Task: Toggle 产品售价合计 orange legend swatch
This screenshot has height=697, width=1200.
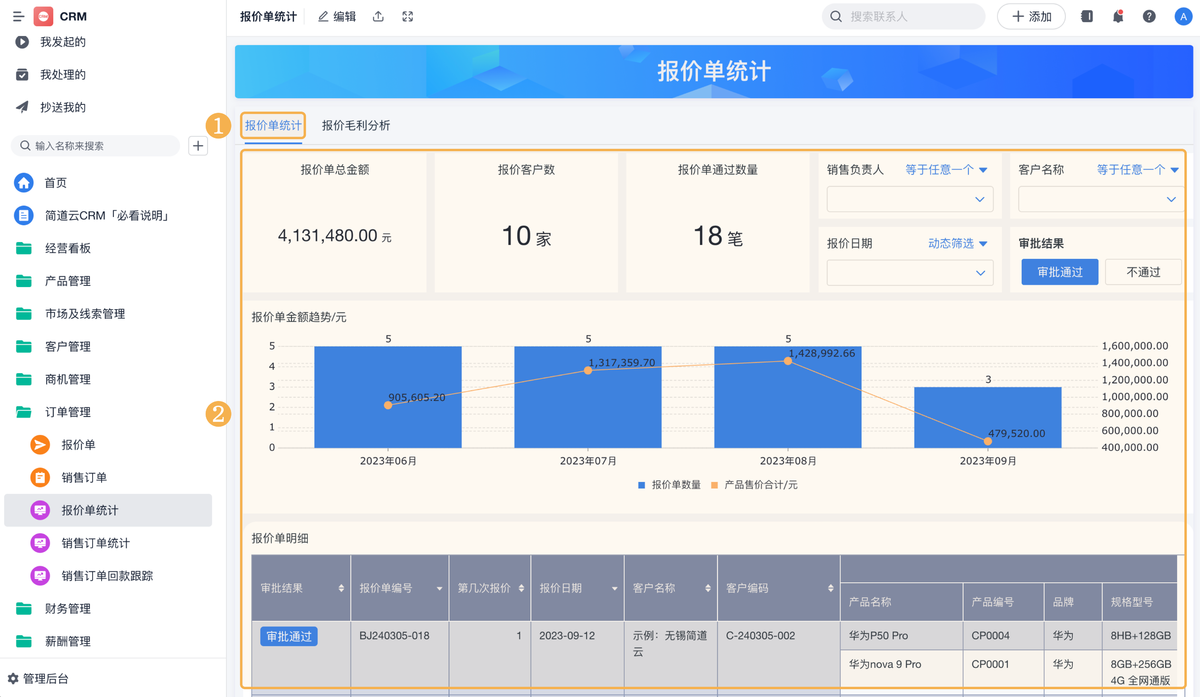Action: point(715,485)
